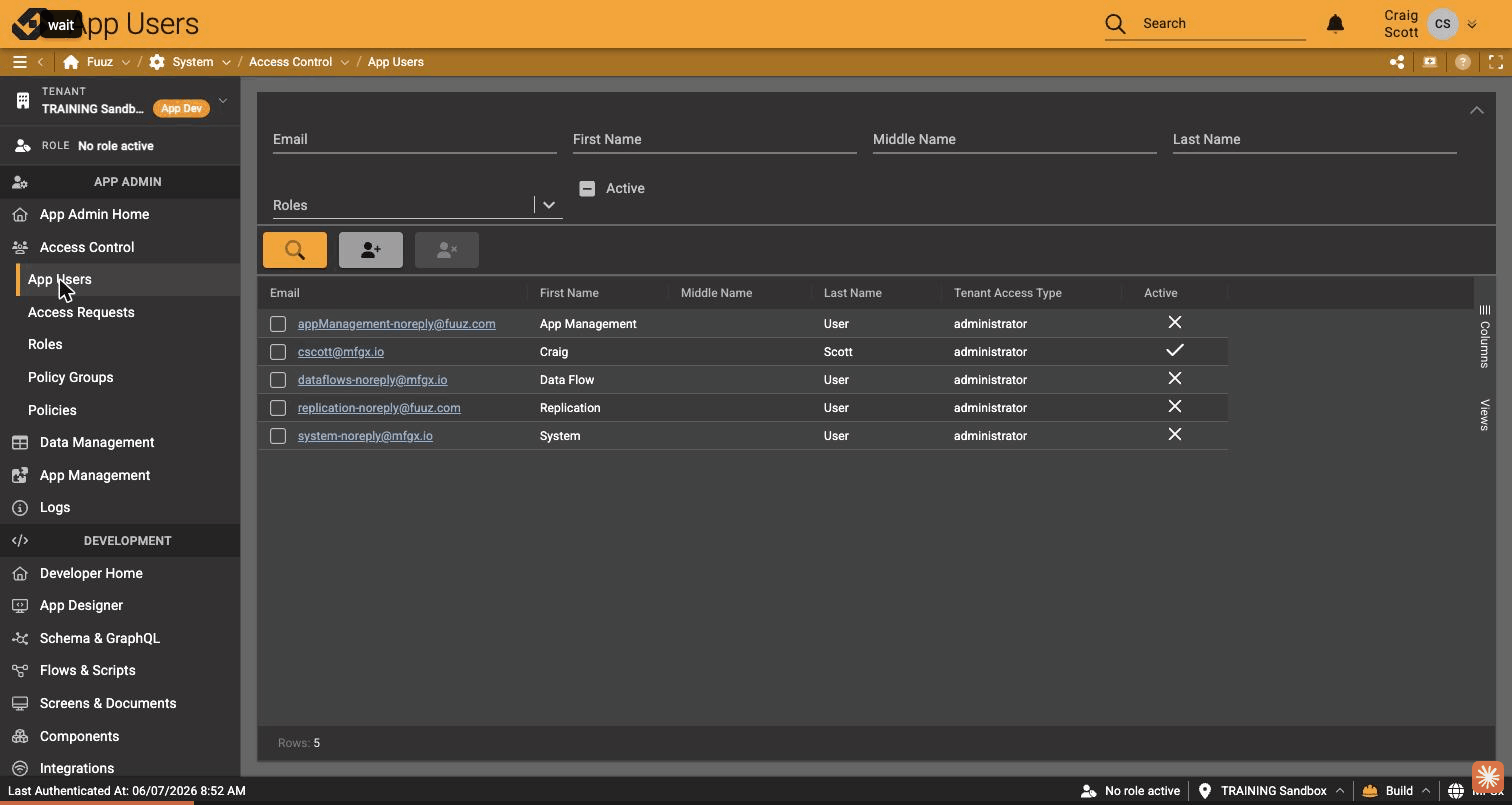The height and width of the screenshot is (805, 1512).
Task: Open the dataflows-noreply@mfgx.io user link
Action: pyautogui.click(x=372, y=380)
